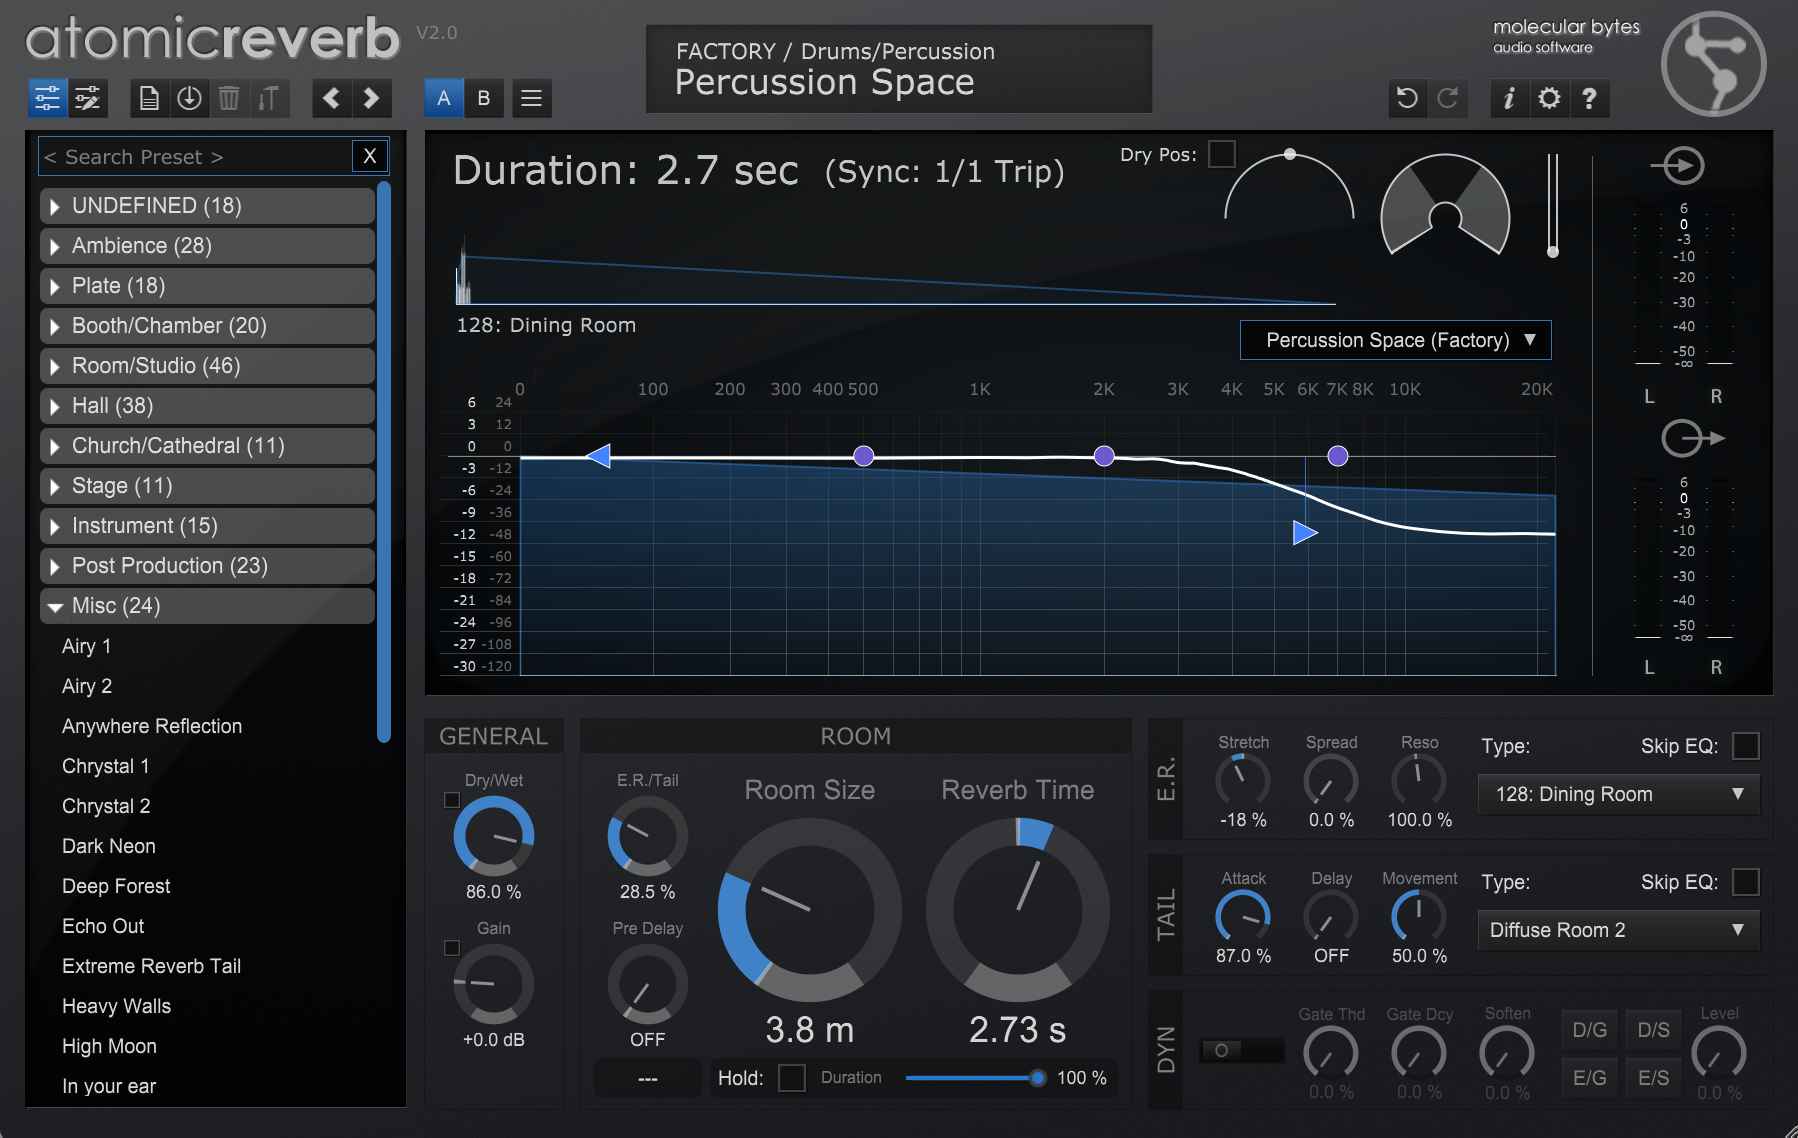Select the Deep Forest preset
This screenshot has width=1798, height=1138.
(x=114, y=886)
